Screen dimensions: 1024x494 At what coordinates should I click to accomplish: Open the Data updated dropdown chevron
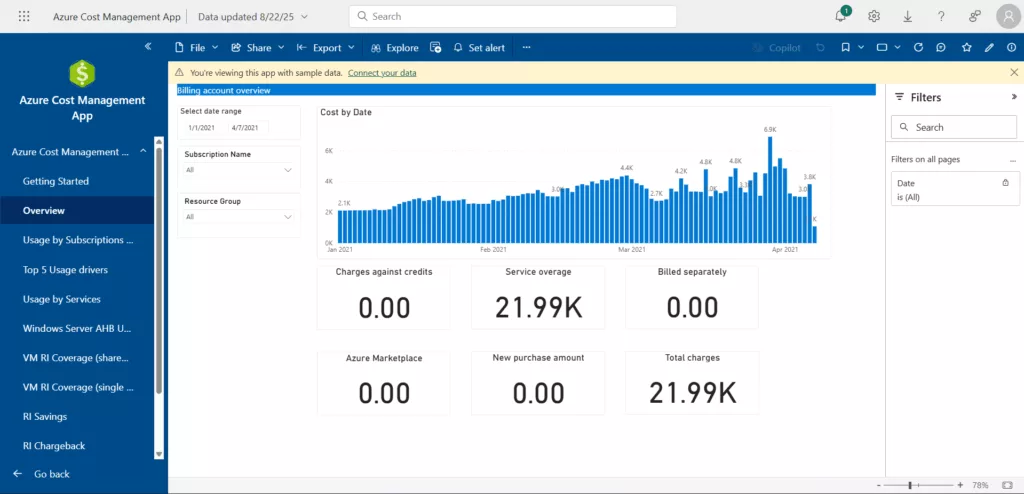[x=304, y=16]
